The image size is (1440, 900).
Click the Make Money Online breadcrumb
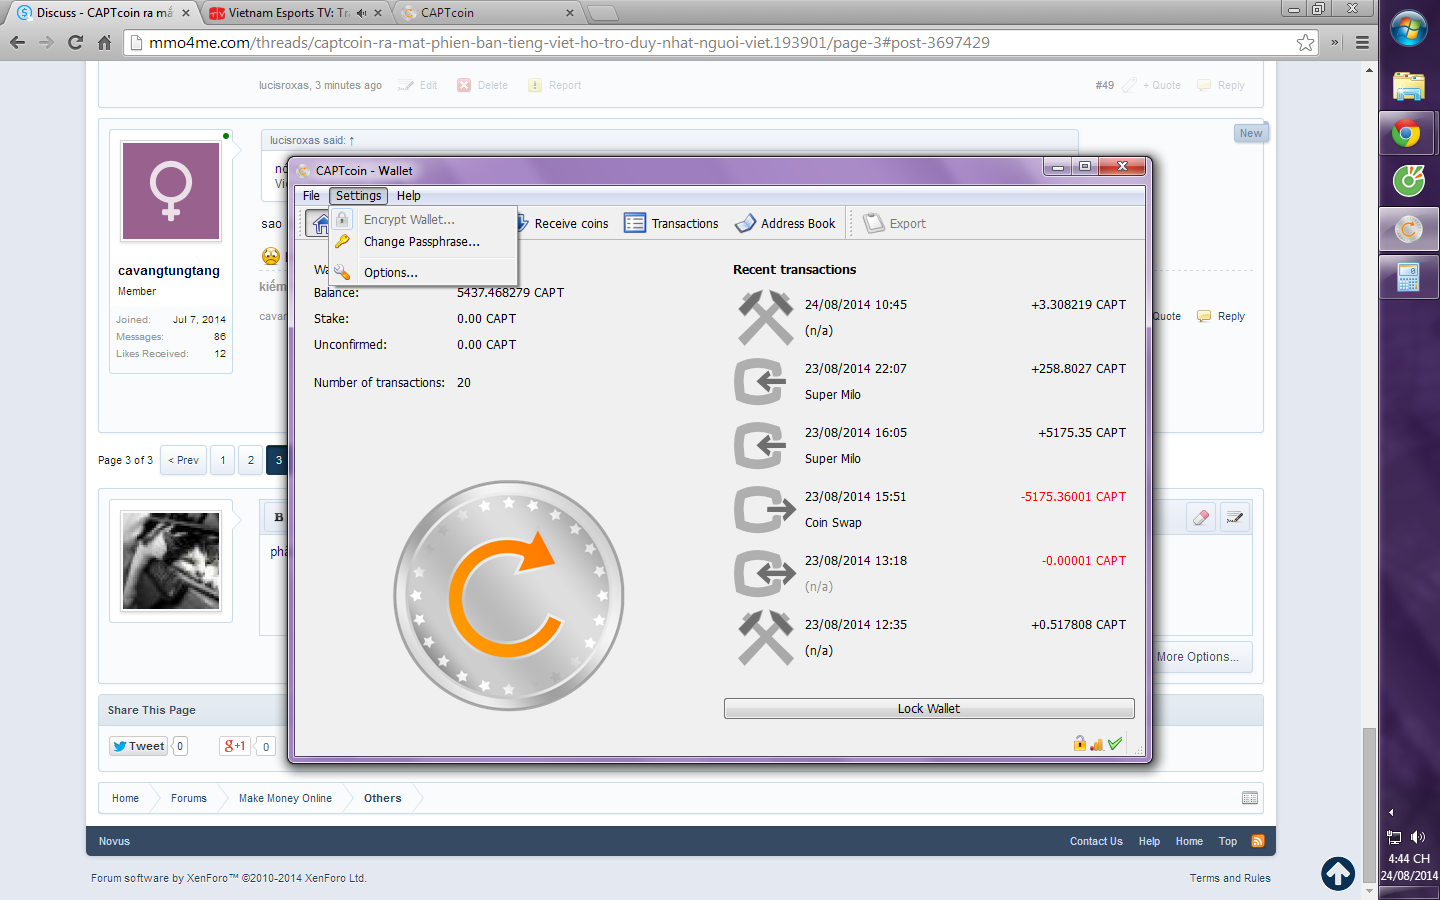point(285,798)
